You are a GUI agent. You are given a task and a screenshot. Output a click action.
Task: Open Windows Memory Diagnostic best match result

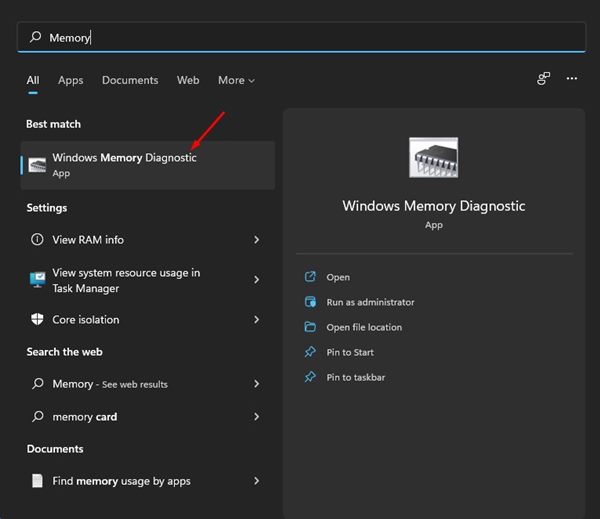pos(148,165)
